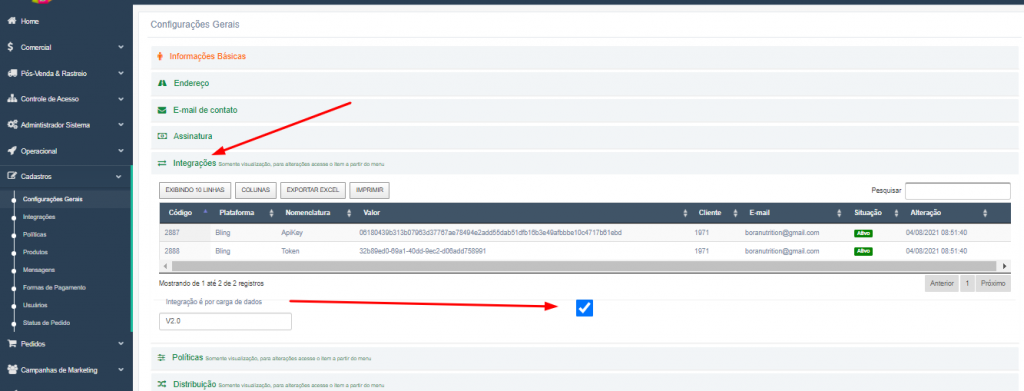The image size is (1024, 391).
Task: Click the dollar sign icon beside Comercial
Action: click(10, 47)
